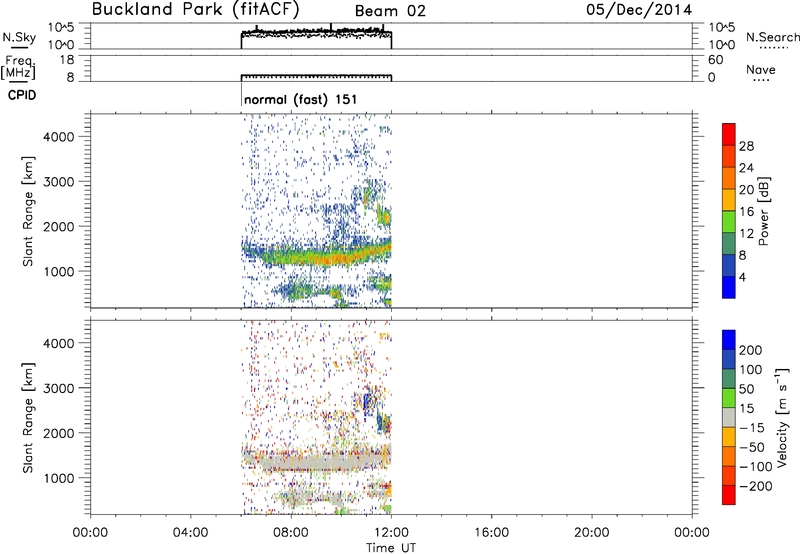800x554 pixels.
Task: Click the Time UT axis title
Action: click(391, 547)
